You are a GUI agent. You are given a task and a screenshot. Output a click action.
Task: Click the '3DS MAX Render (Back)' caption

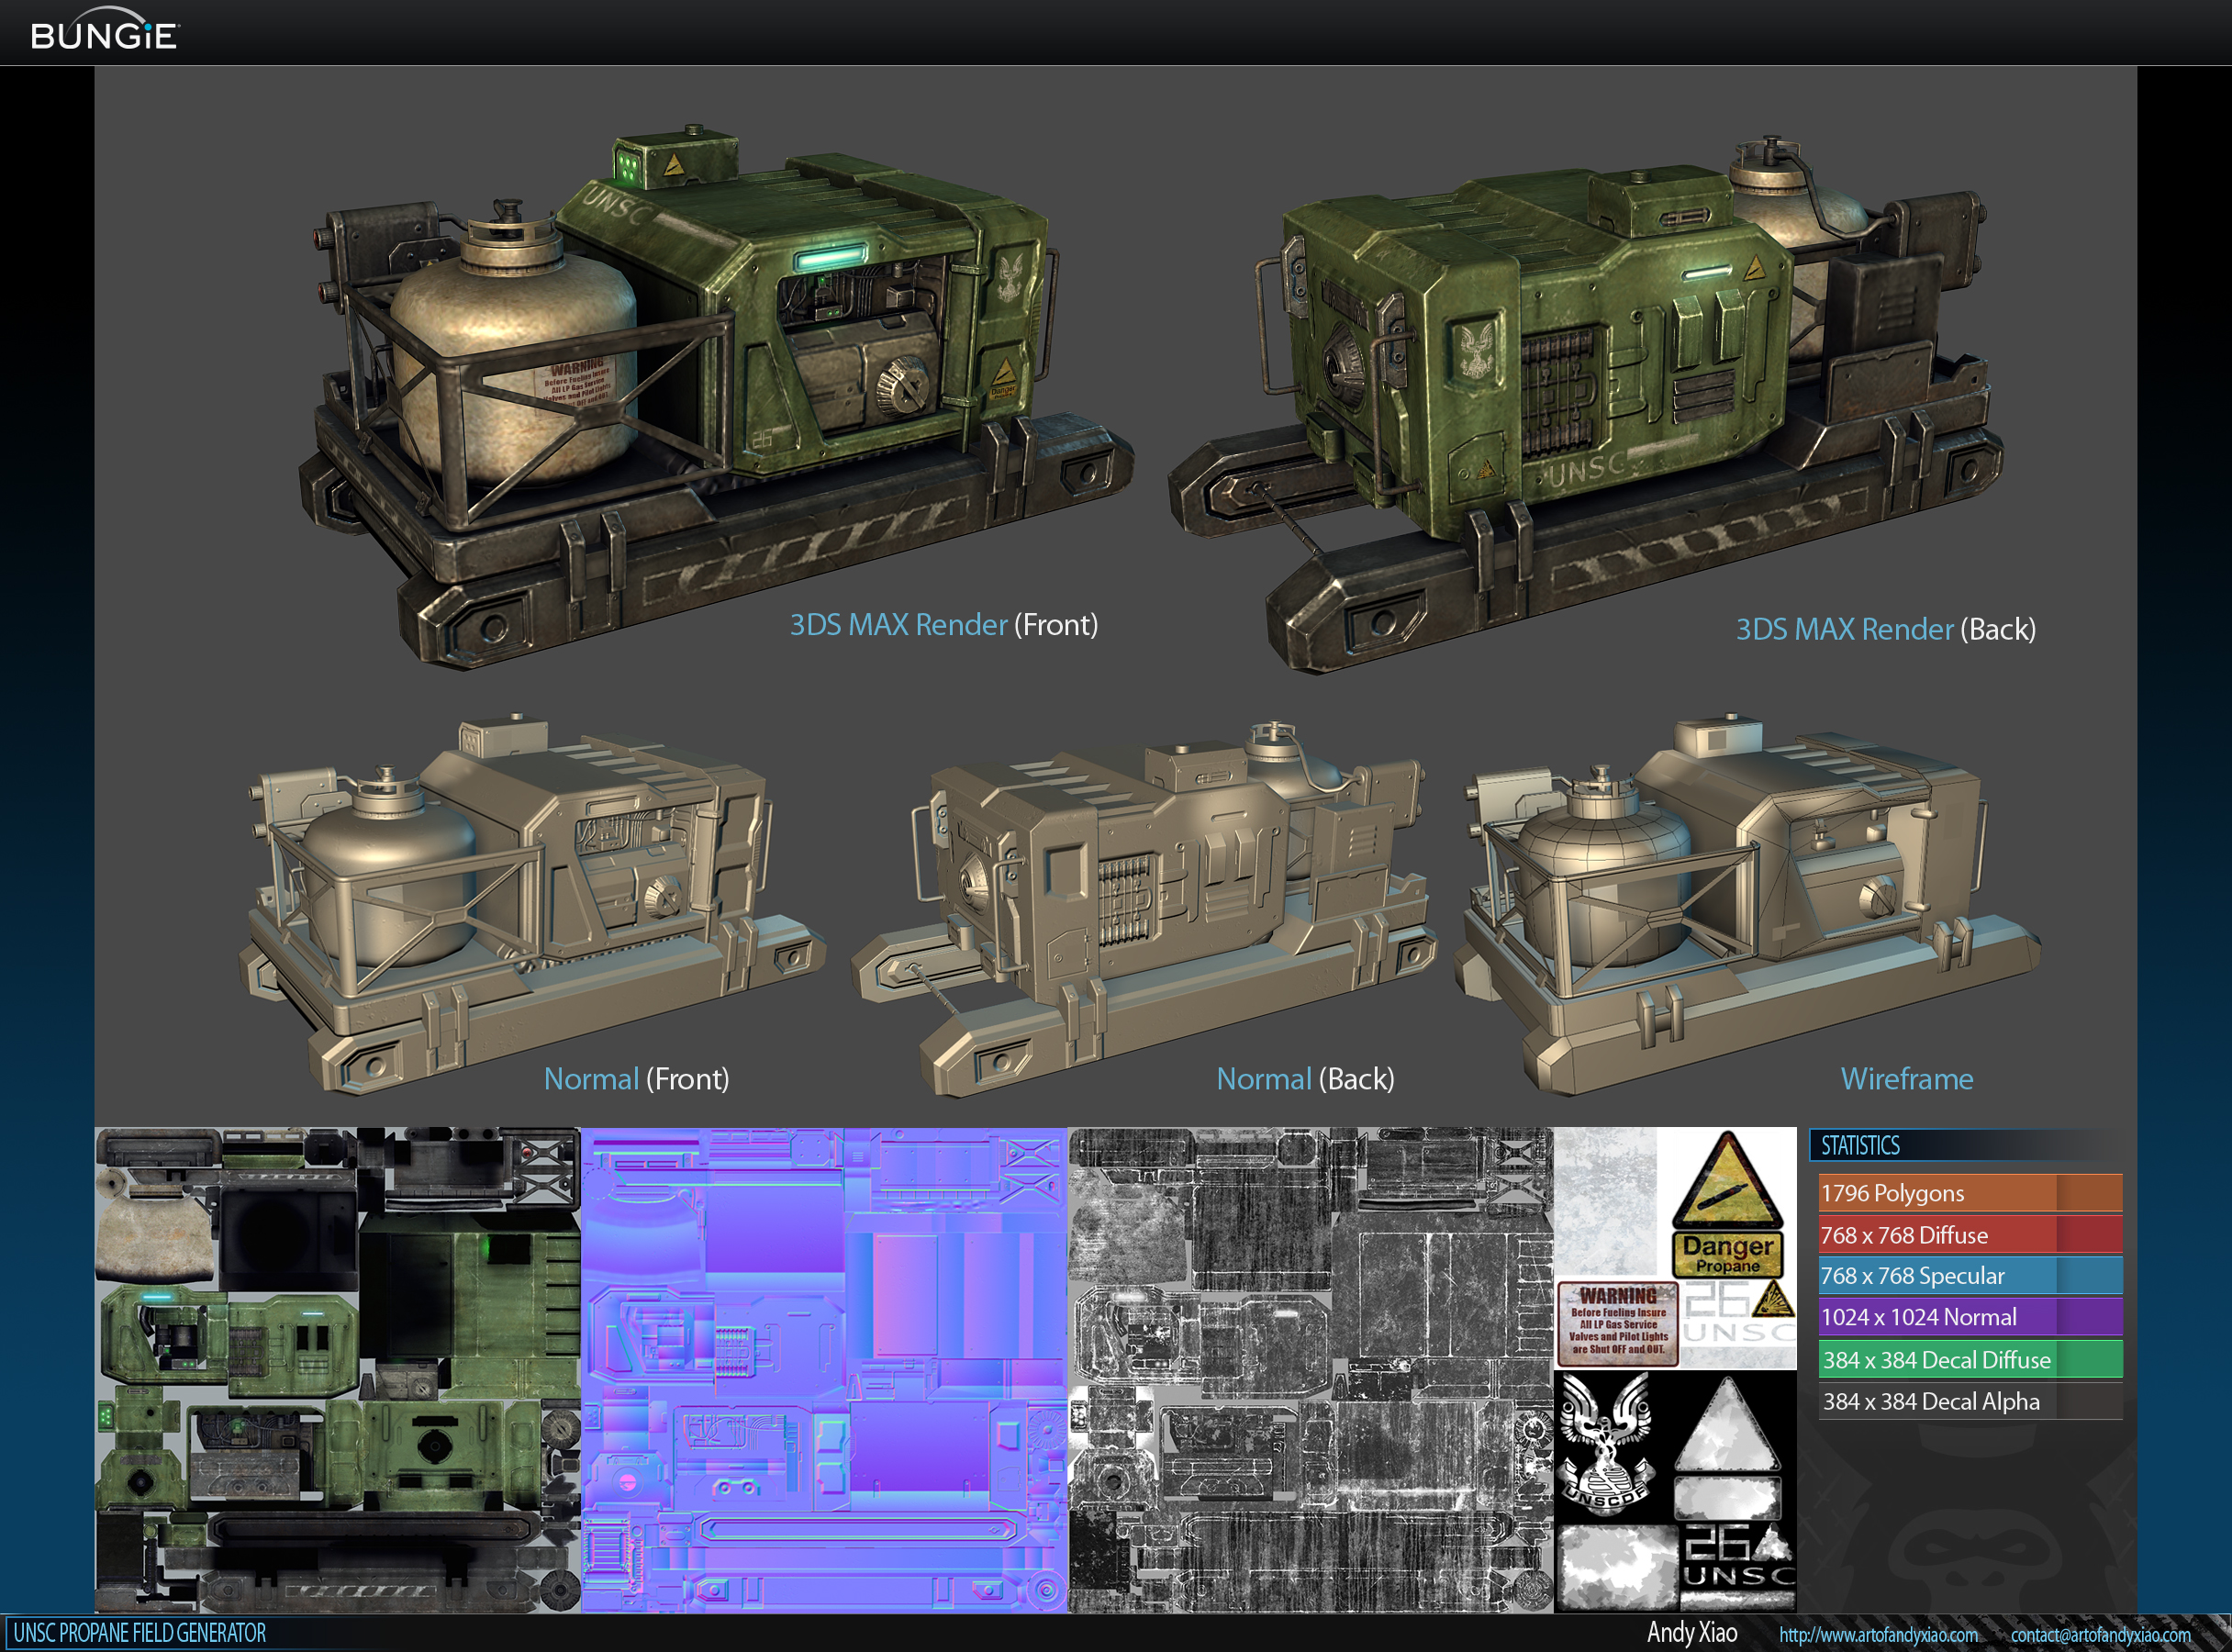1885,630
